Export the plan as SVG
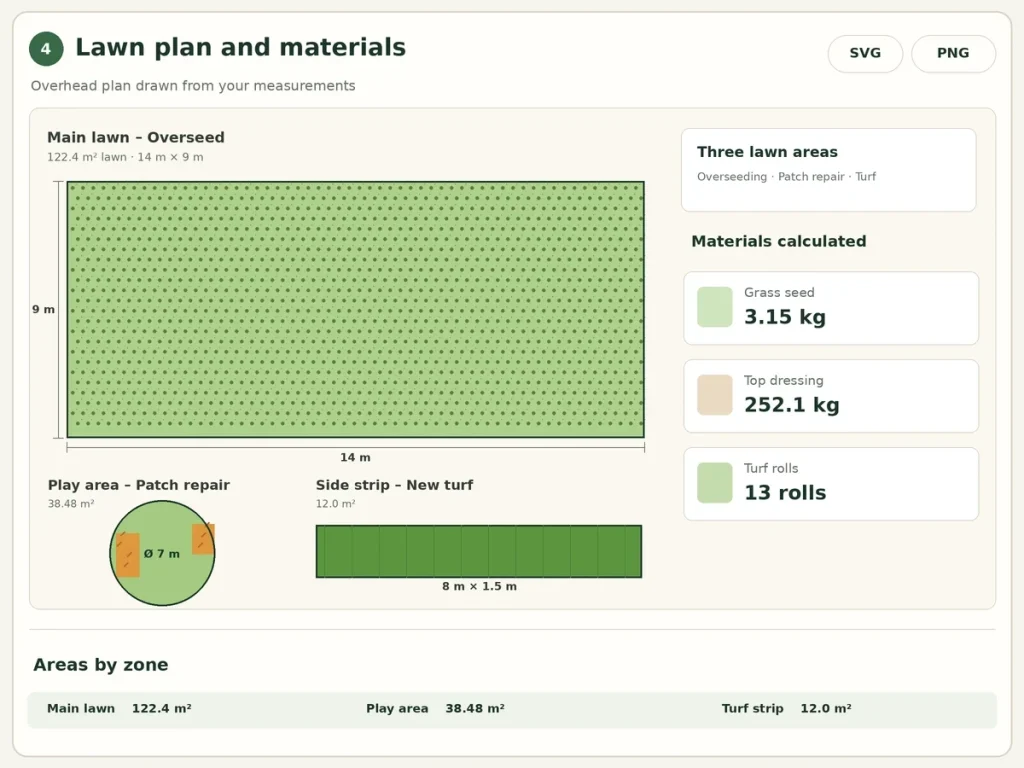This screenshot has width=1024, height=768. click(865, 53)
